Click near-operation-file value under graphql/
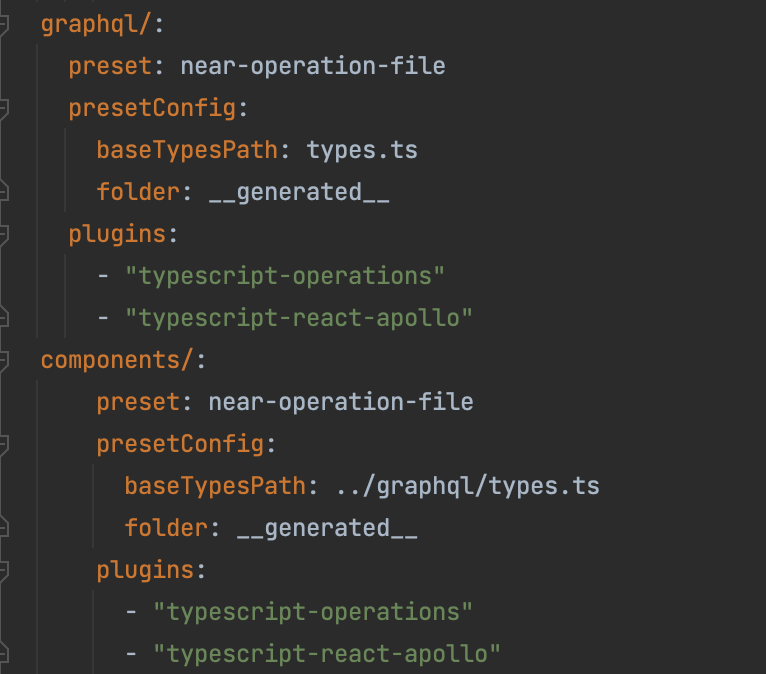The image size is (766, 674). [313, 66]
